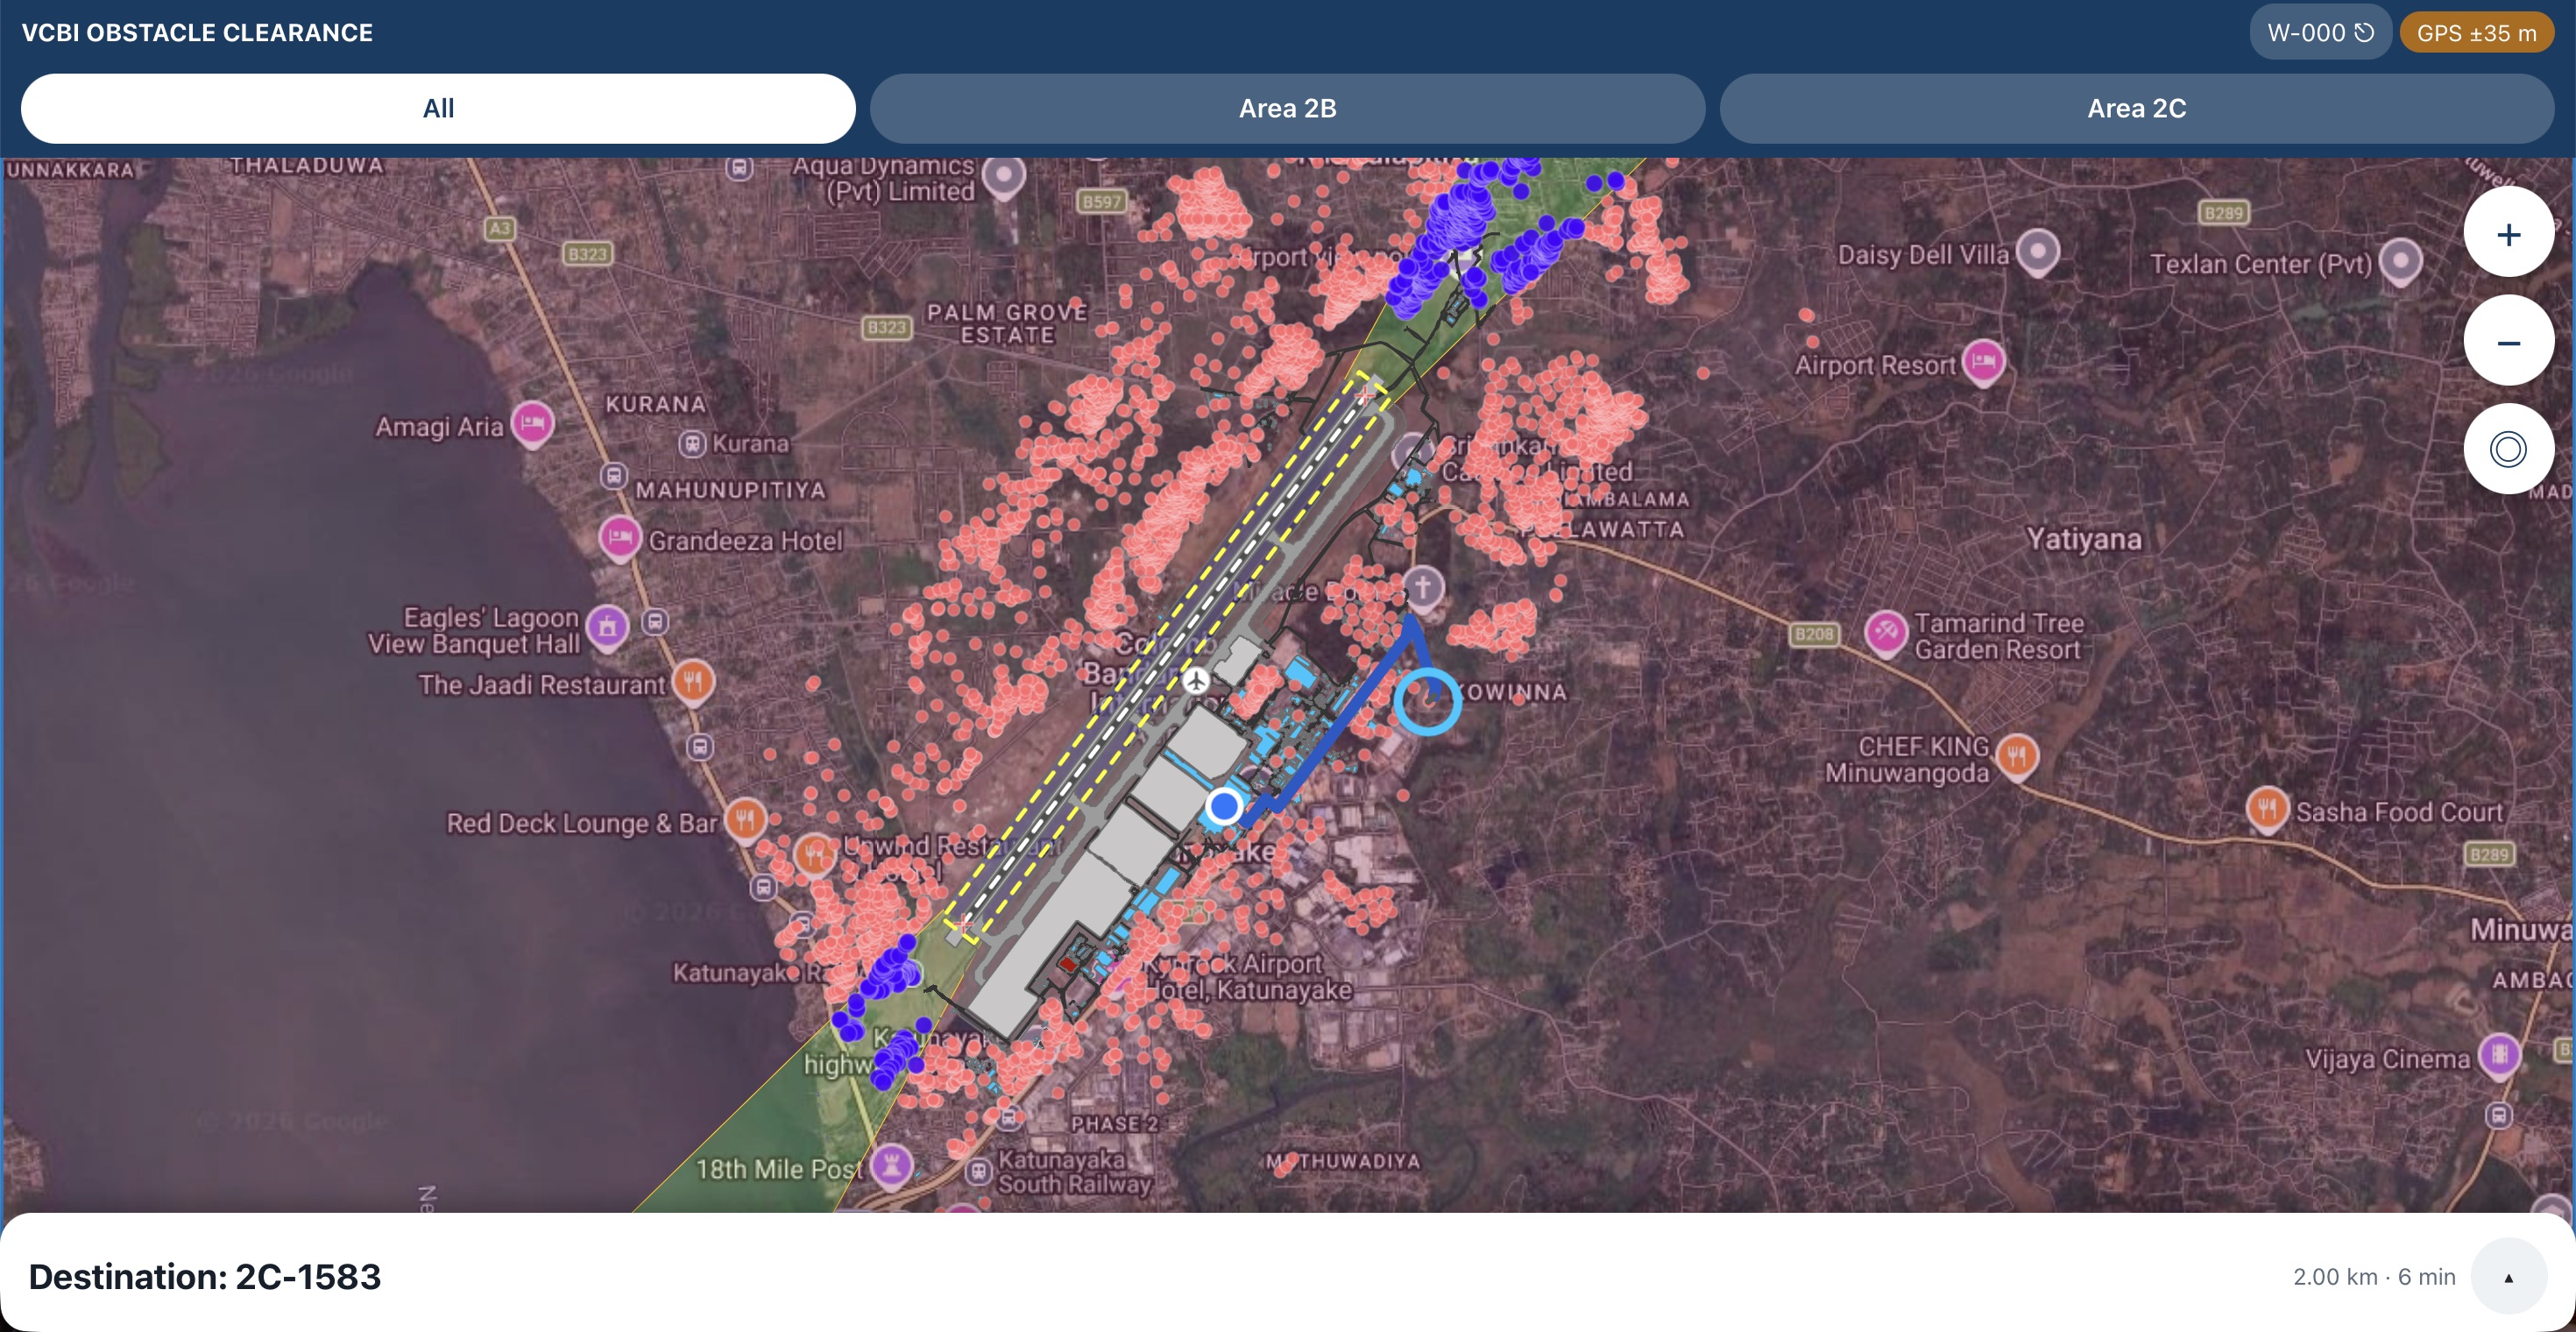2576x1332 pixels.
Task: Switch to the Area 2B tab
Action: click(1287, 108)
